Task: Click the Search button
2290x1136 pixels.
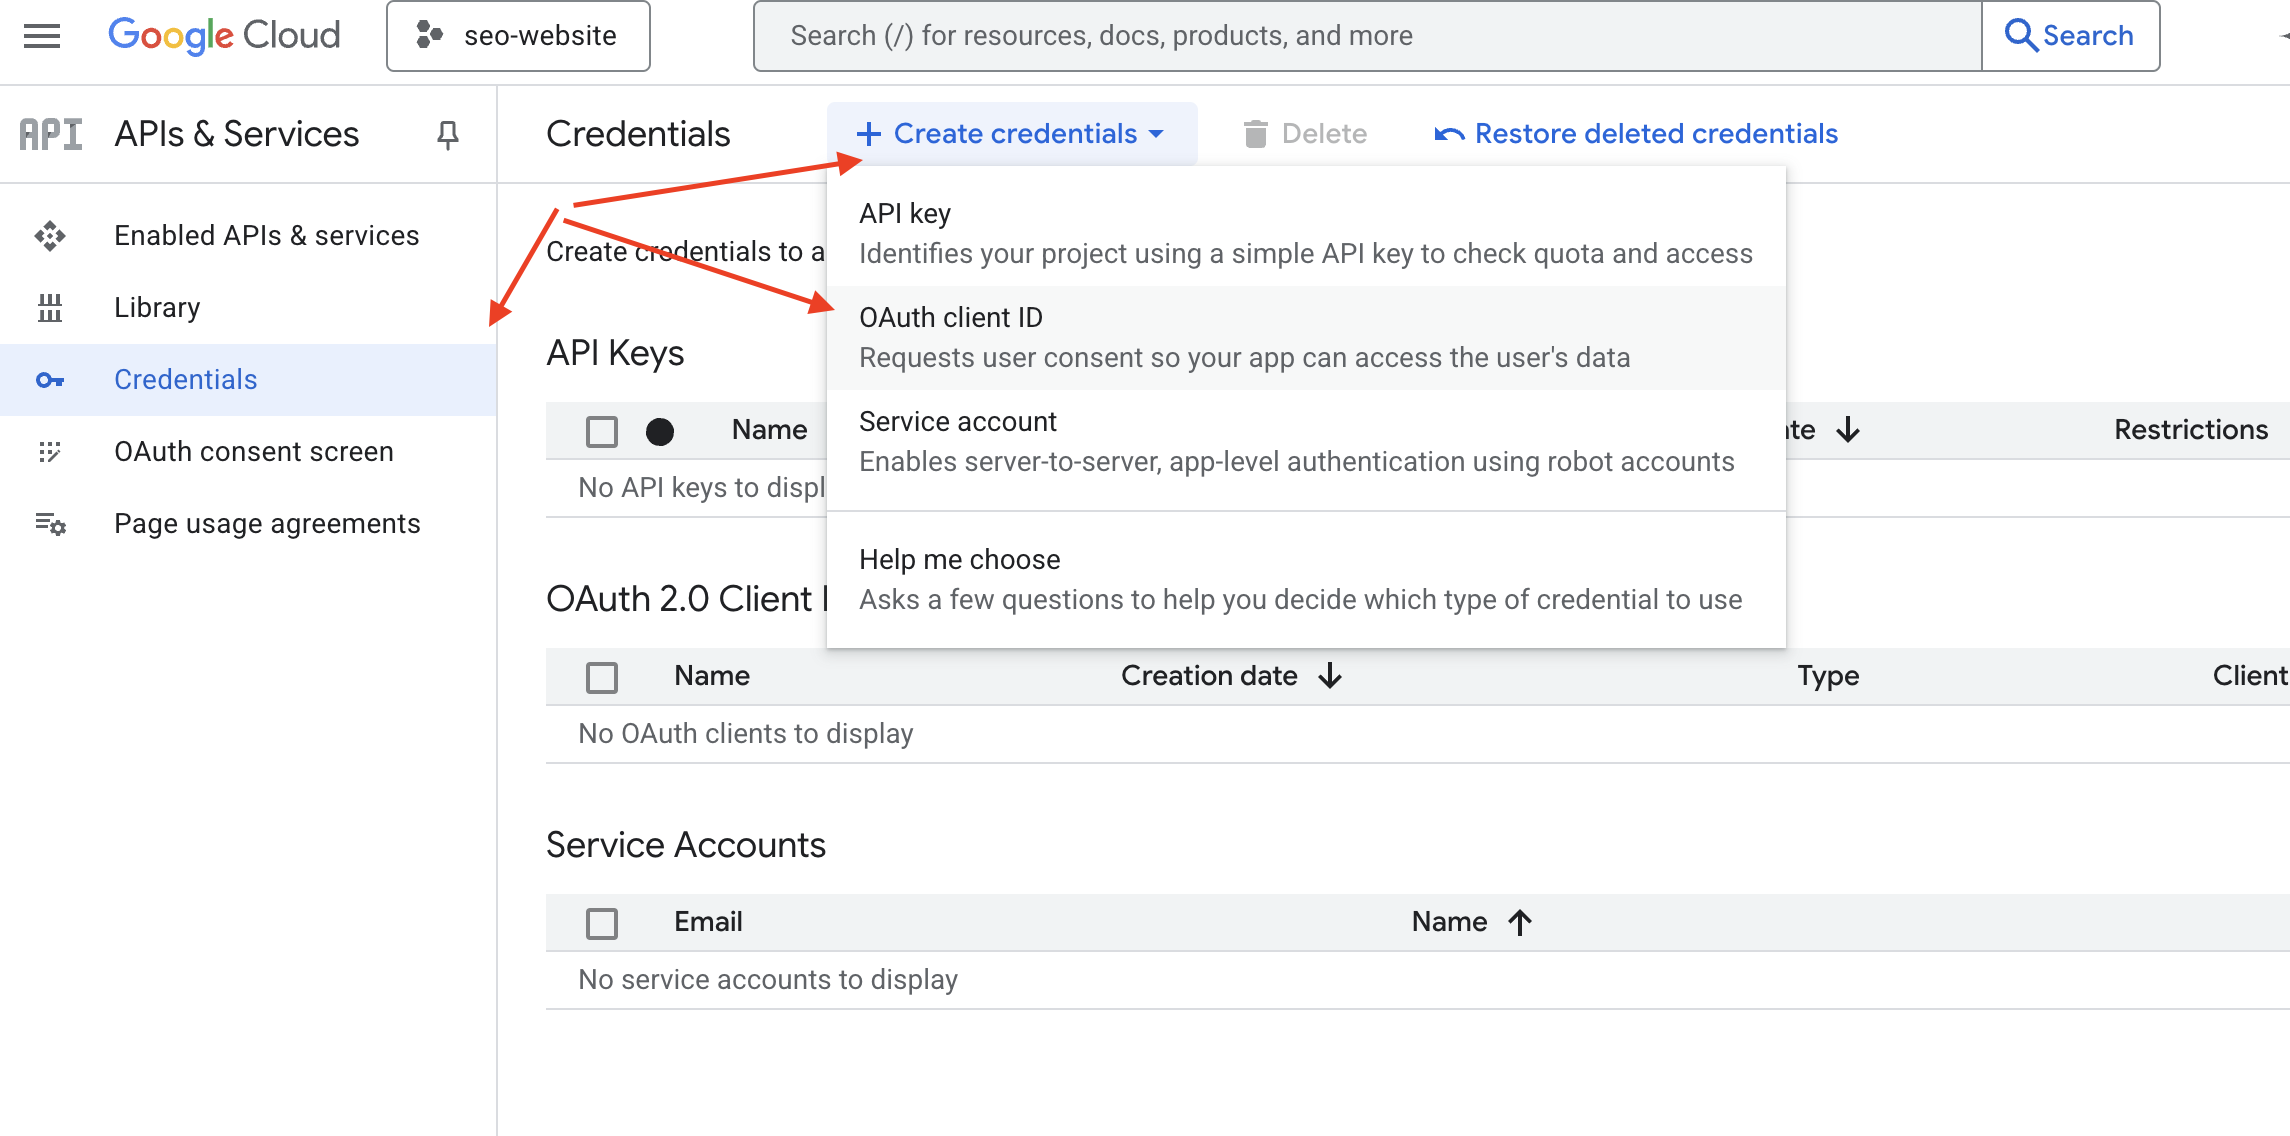Action: tap(2070, 36)
